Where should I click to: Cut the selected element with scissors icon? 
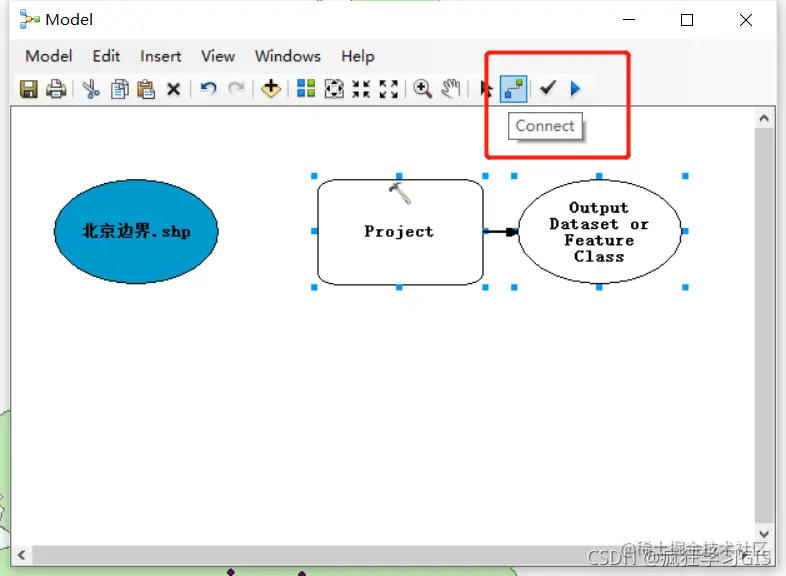tap(91, 89)
